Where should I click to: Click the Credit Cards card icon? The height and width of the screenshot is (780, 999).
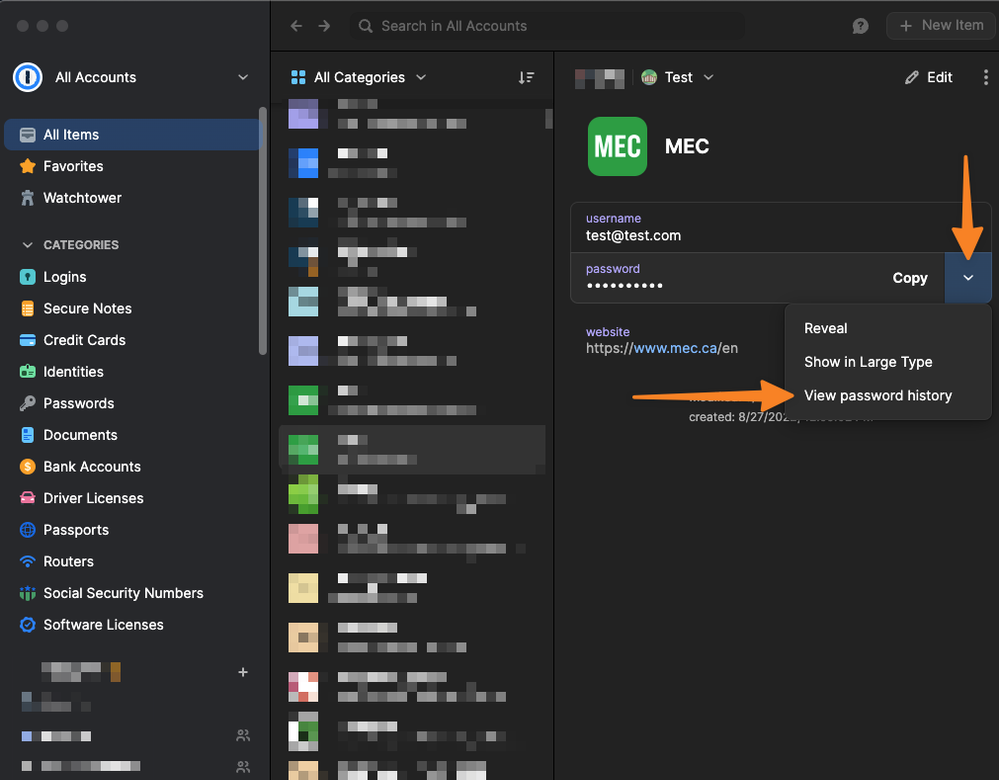pyautogui.click(x=27, y=340)
